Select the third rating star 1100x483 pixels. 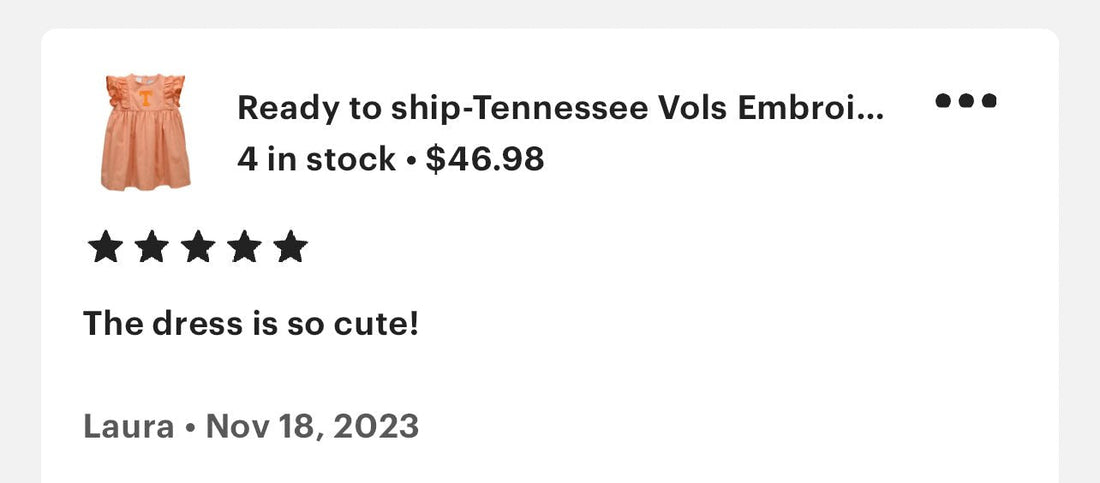point(198,247)
